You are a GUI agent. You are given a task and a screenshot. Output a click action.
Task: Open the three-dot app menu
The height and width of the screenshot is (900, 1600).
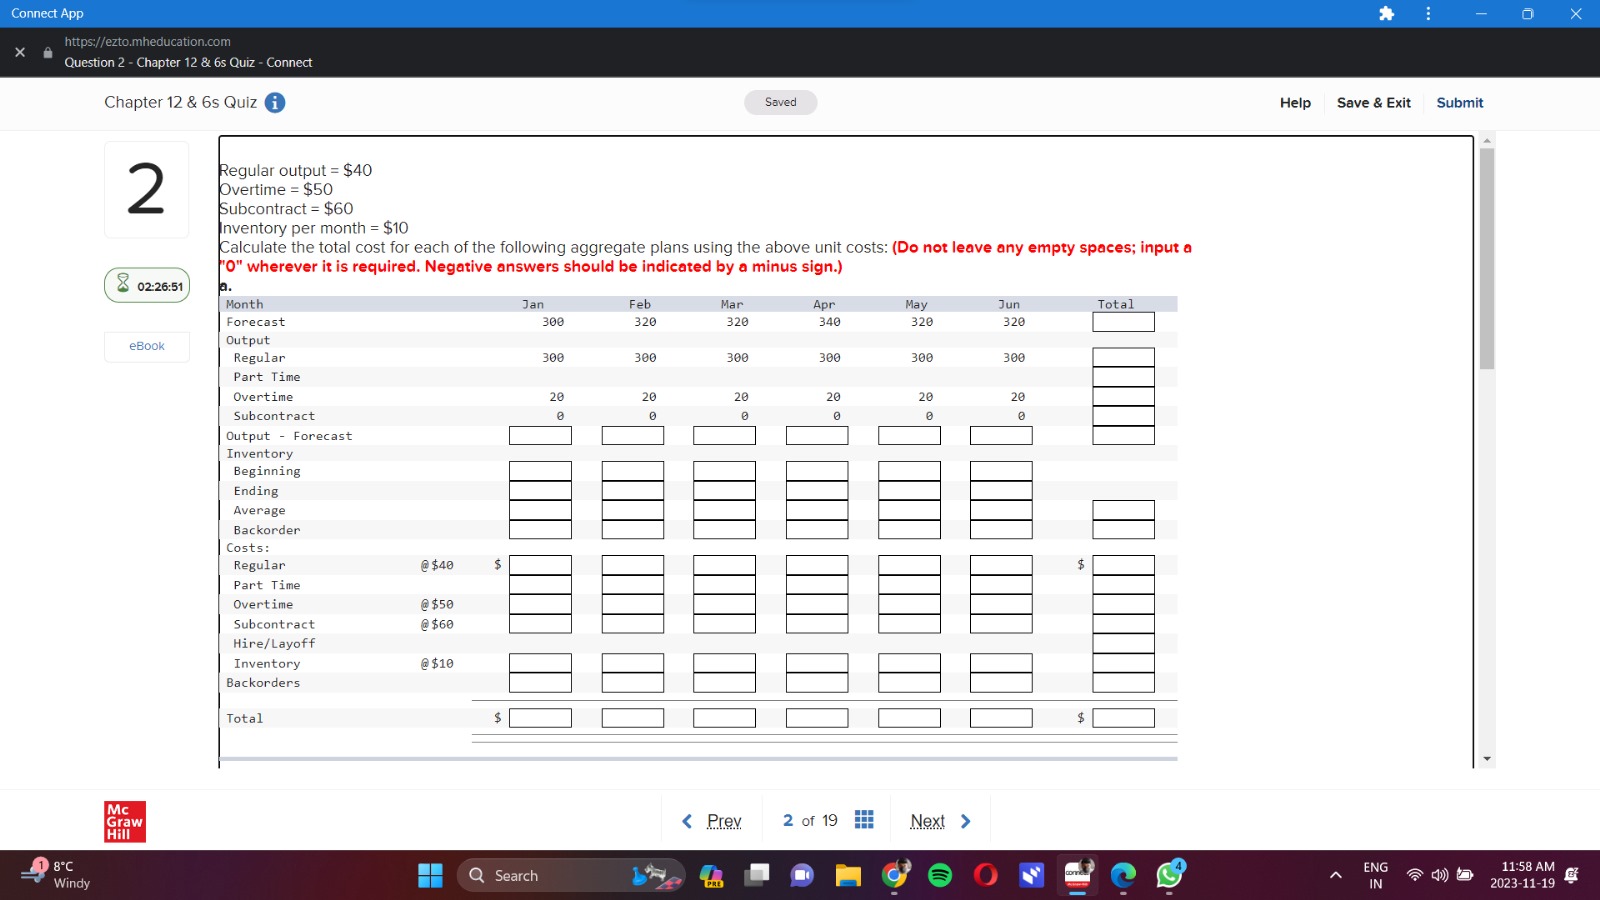click(1428, 14)
